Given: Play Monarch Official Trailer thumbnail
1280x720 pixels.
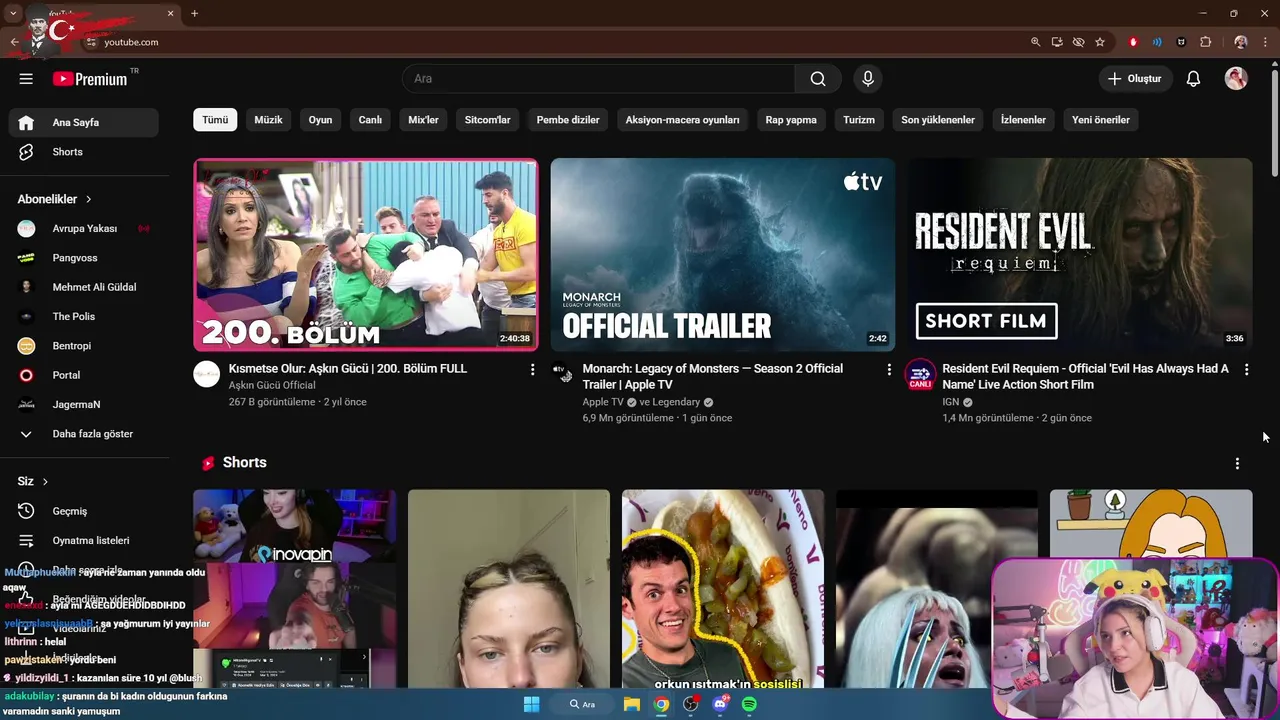Looking at the screenshot, I should (x=723, y=255).
